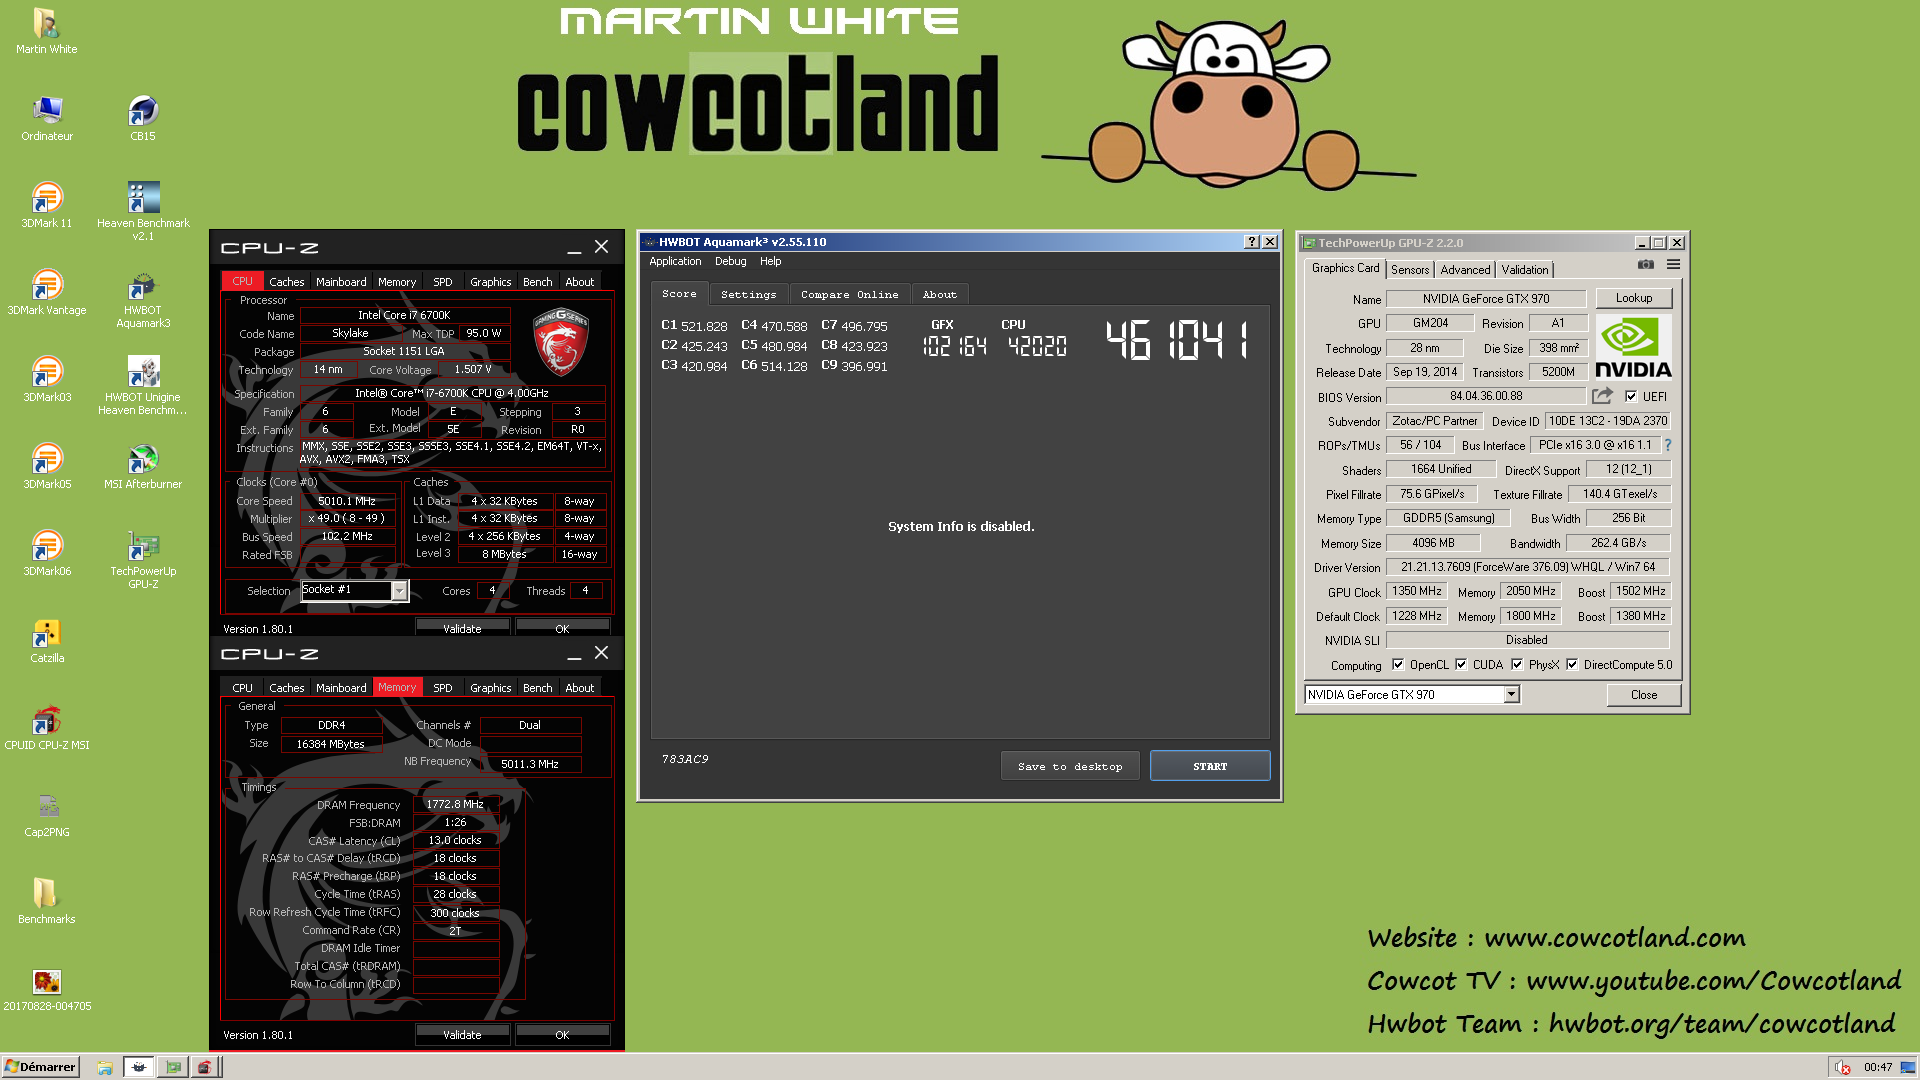Expand the Socket #1 selection dropdown

(399, 591)
